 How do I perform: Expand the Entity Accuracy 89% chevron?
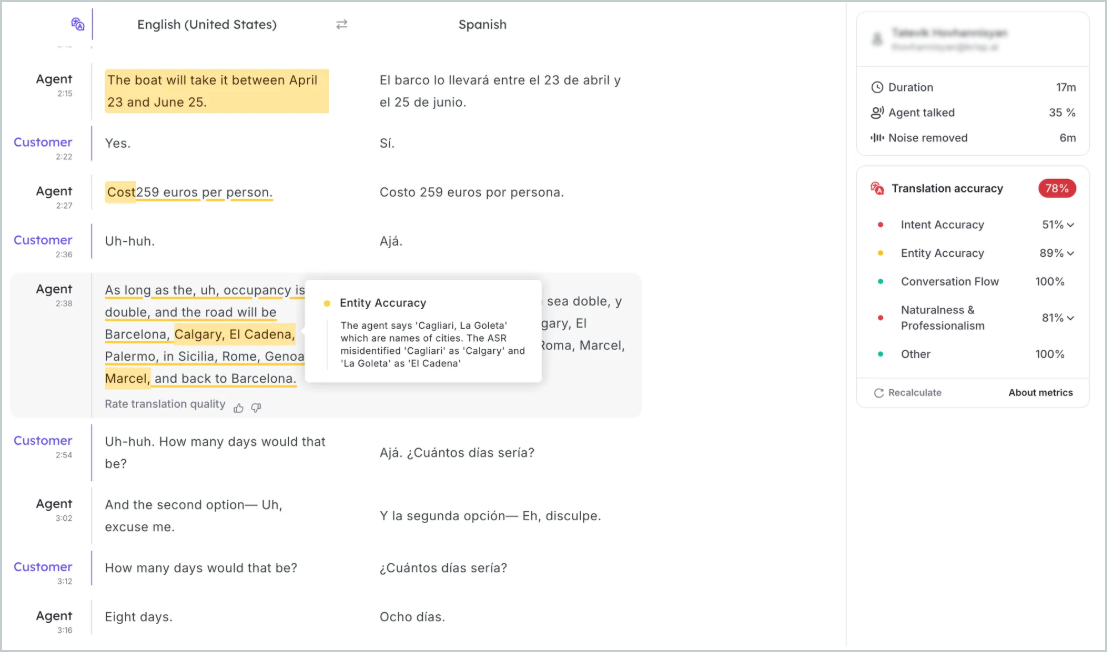pos(1071,253)
